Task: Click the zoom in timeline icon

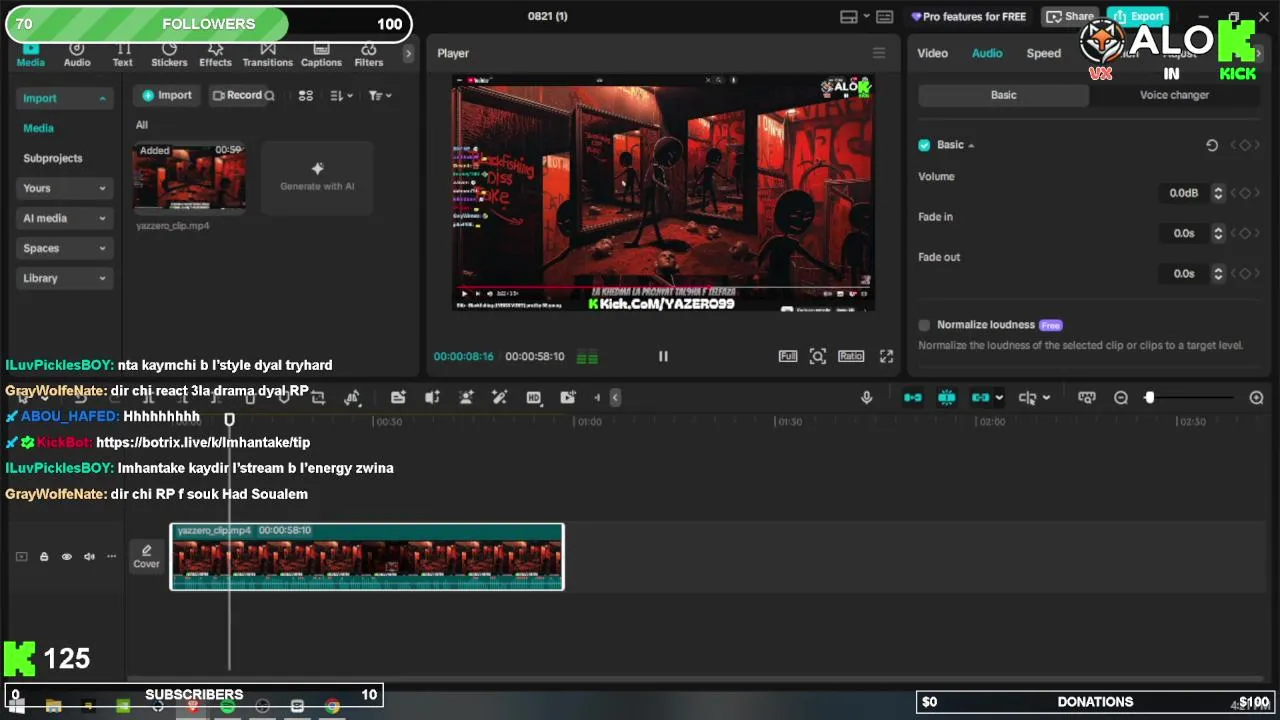Action: coord(1256,398)
